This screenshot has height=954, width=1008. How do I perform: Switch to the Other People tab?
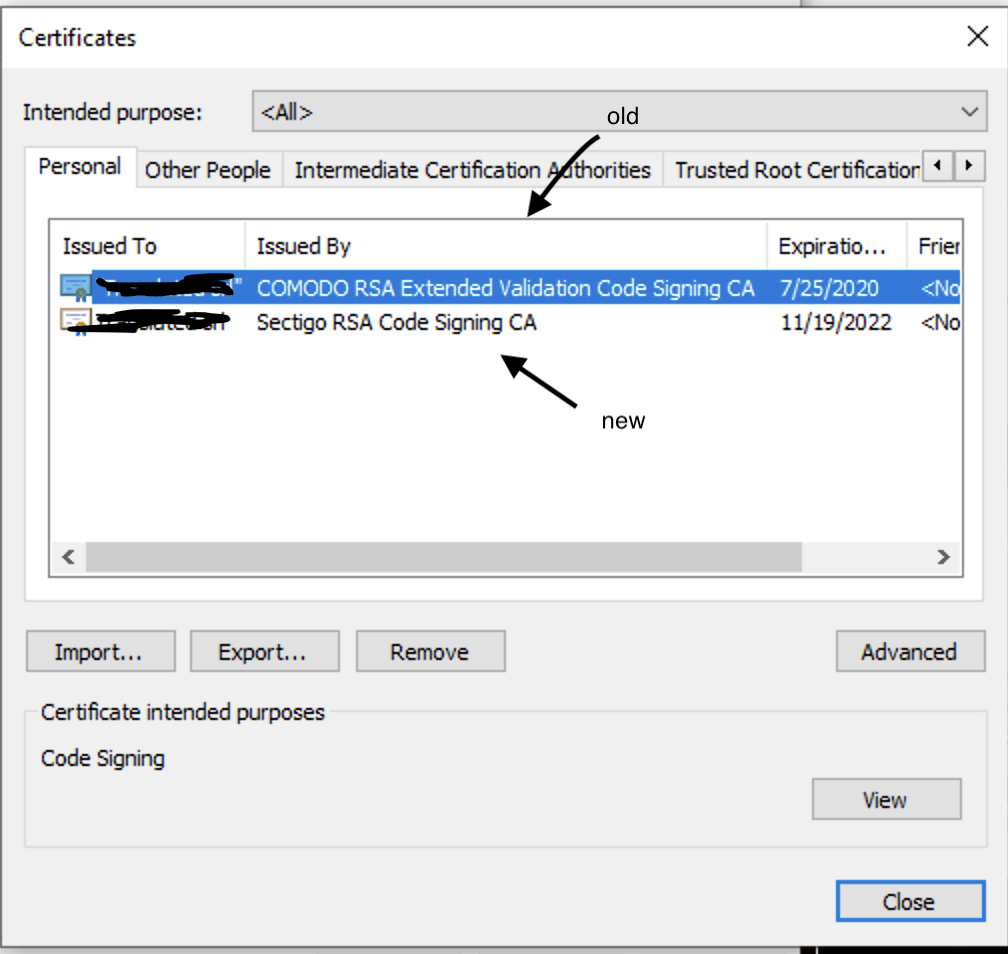click(x=207, y=170)
